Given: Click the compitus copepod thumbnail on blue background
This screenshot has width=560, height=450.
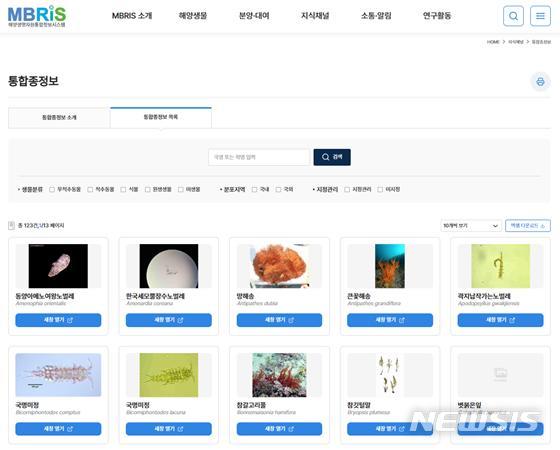Looking at the screenshot, I should pos(58,375).
